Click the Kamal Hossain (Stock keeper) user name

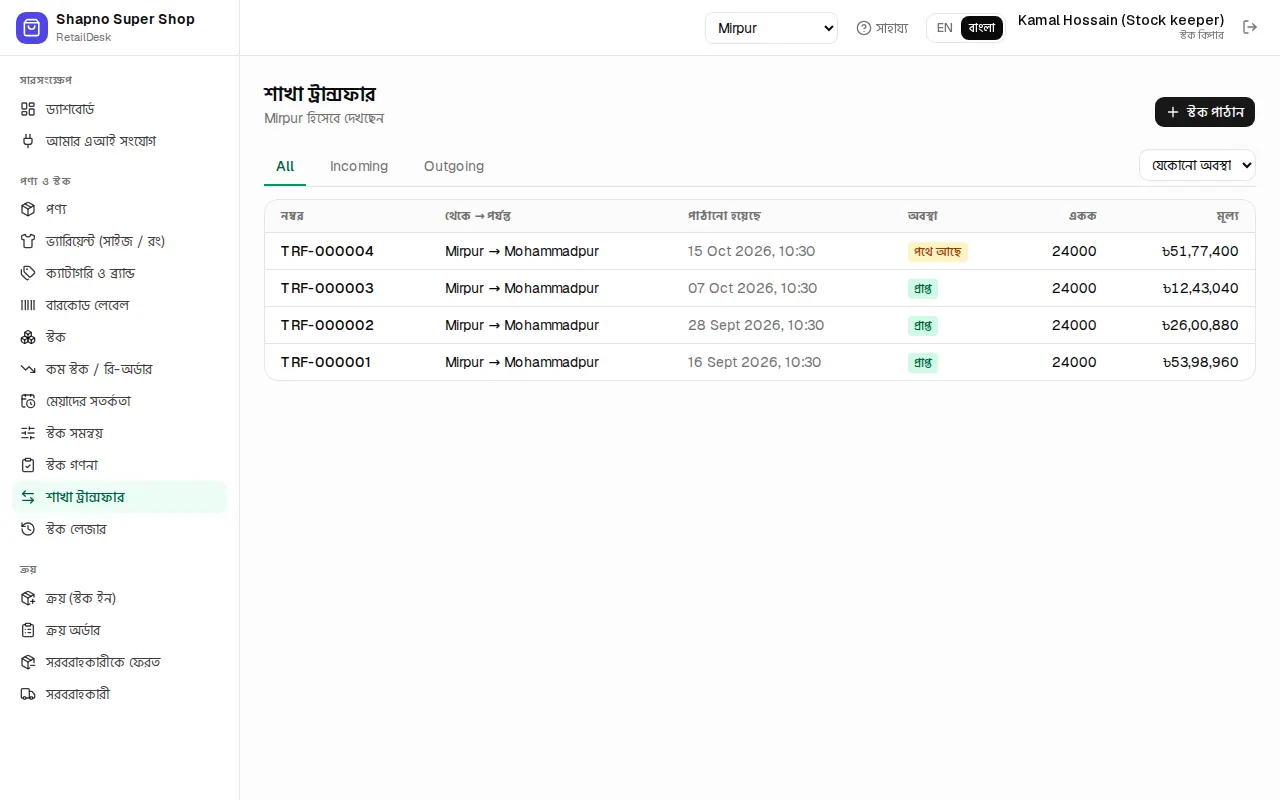coord(1121,20)
